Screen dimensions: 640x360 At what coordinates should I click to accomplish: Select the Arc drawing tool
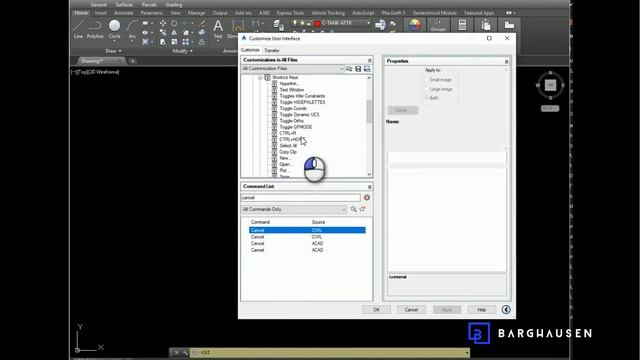[132, 29]
